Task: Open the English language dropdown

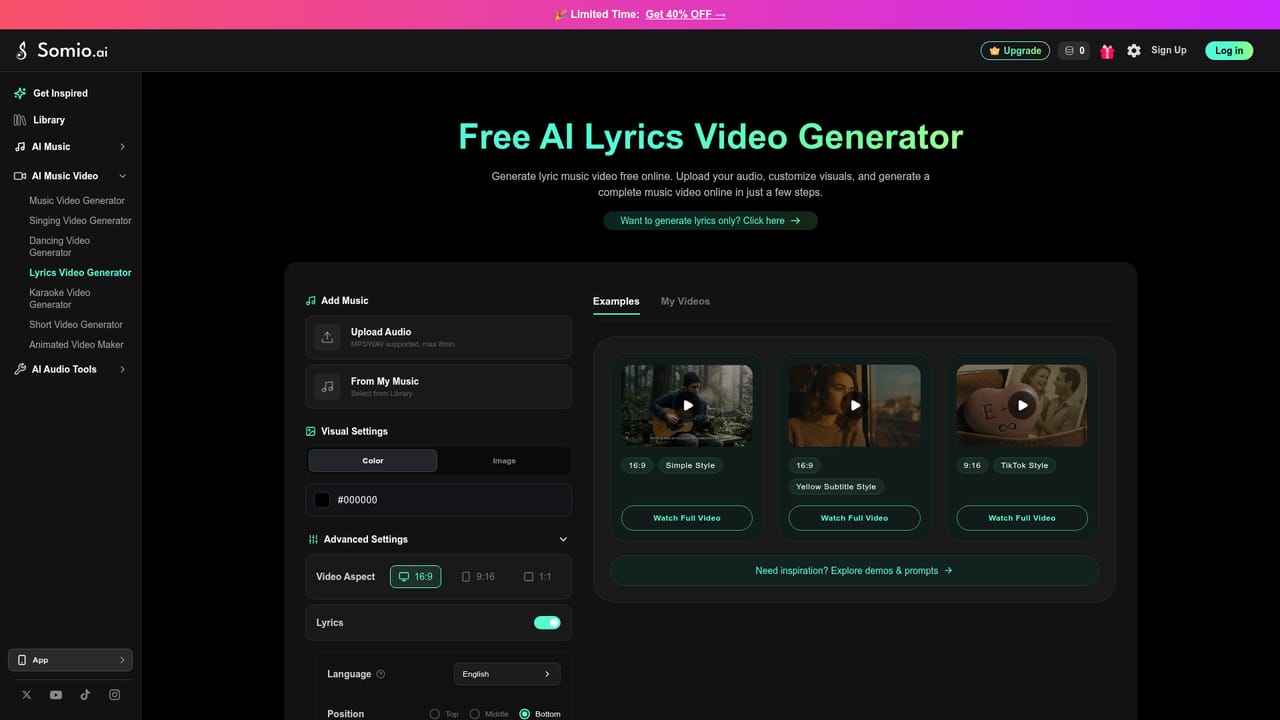Action: point(507,674)
